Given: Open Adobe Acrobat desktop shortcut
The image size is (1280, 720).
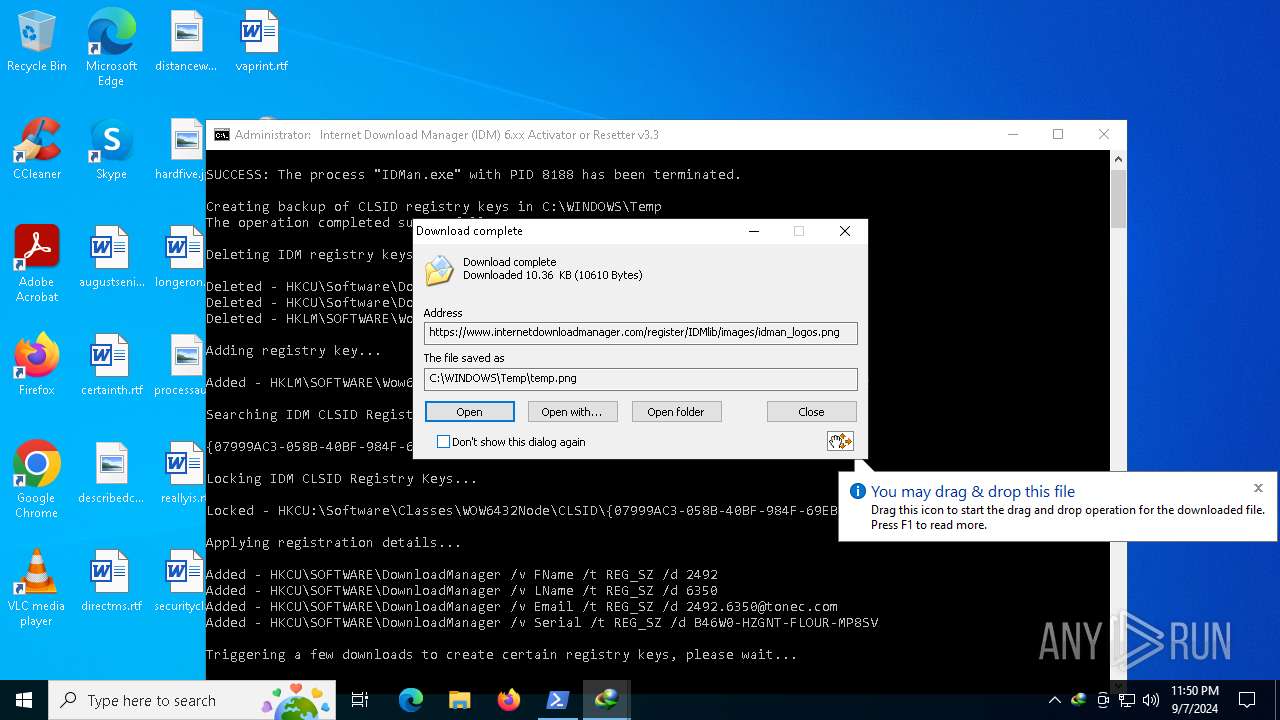Looking at the screenshot, I should click(37, 264).
